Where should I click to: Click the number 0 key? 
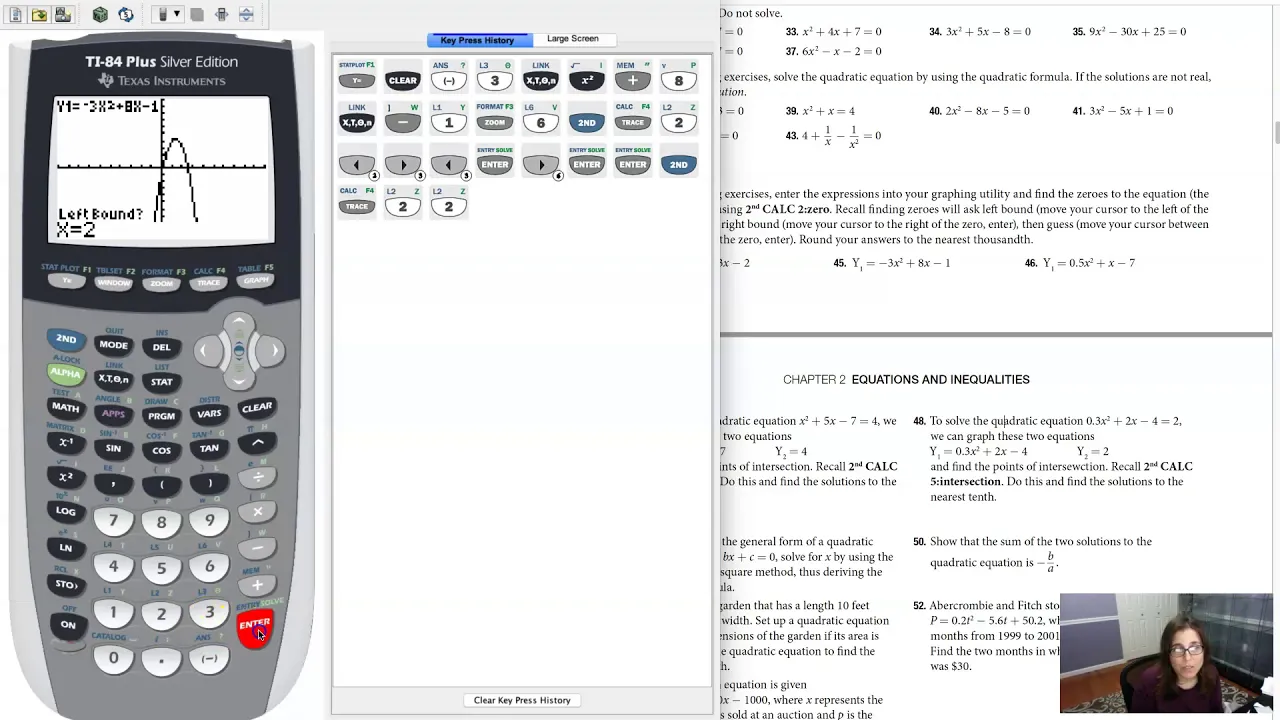point(113,658)
